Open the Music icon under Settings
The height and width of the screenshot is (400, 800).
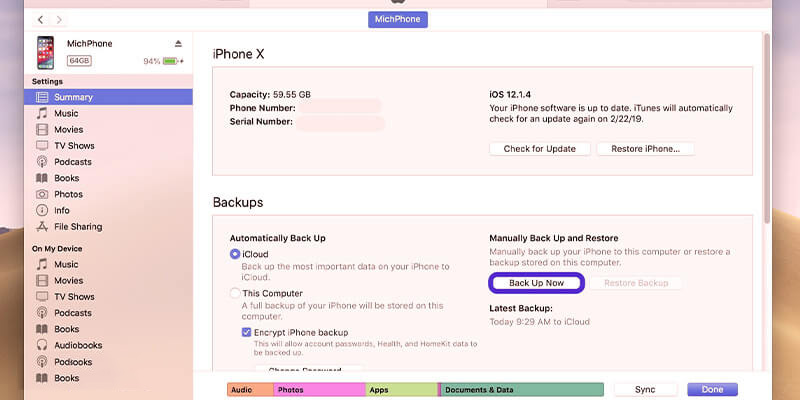42,113
